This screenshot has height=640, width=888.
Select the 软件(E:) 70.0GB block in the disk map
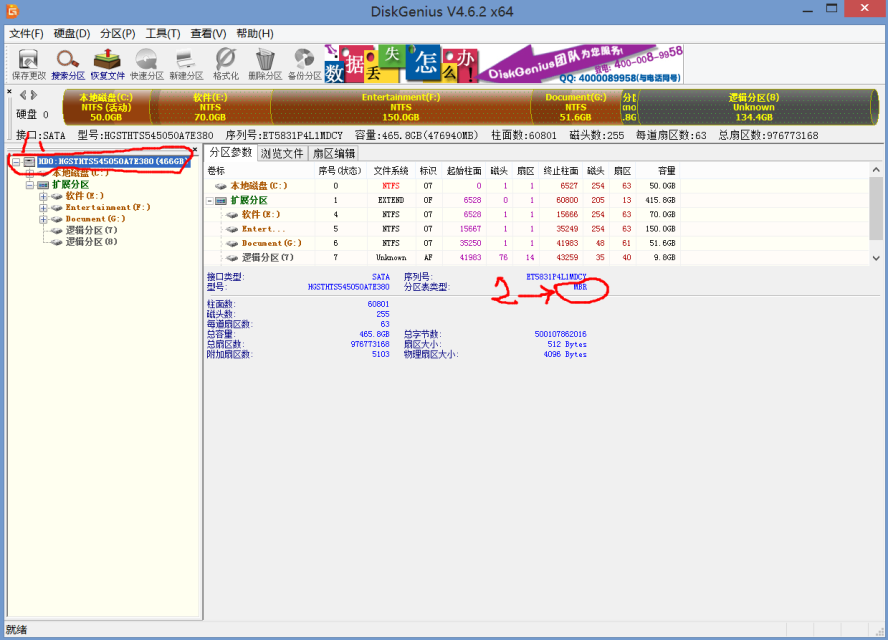[210, 107]
